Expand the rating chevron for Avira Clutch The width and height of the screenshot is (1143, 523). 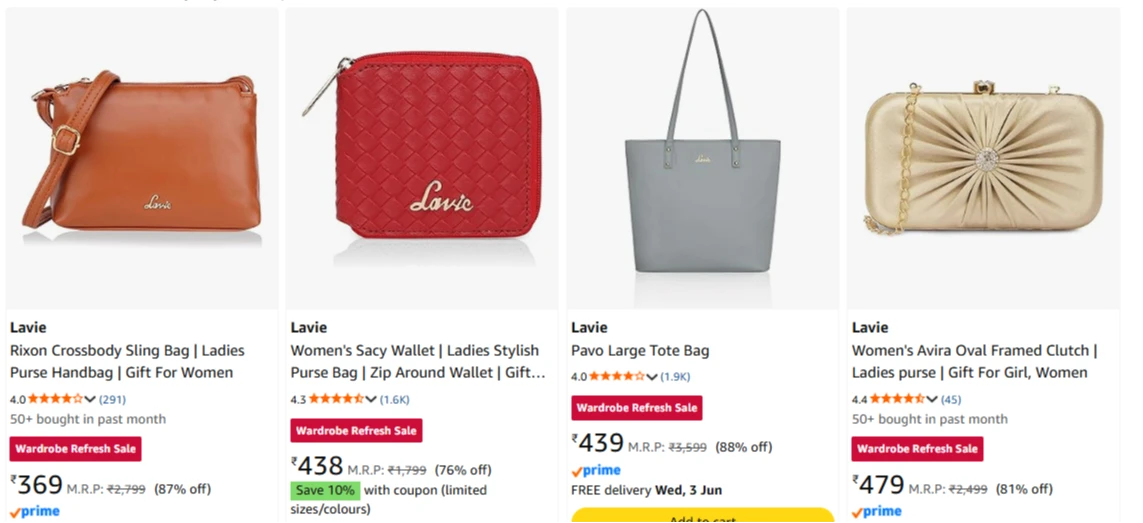coord(932,399)
